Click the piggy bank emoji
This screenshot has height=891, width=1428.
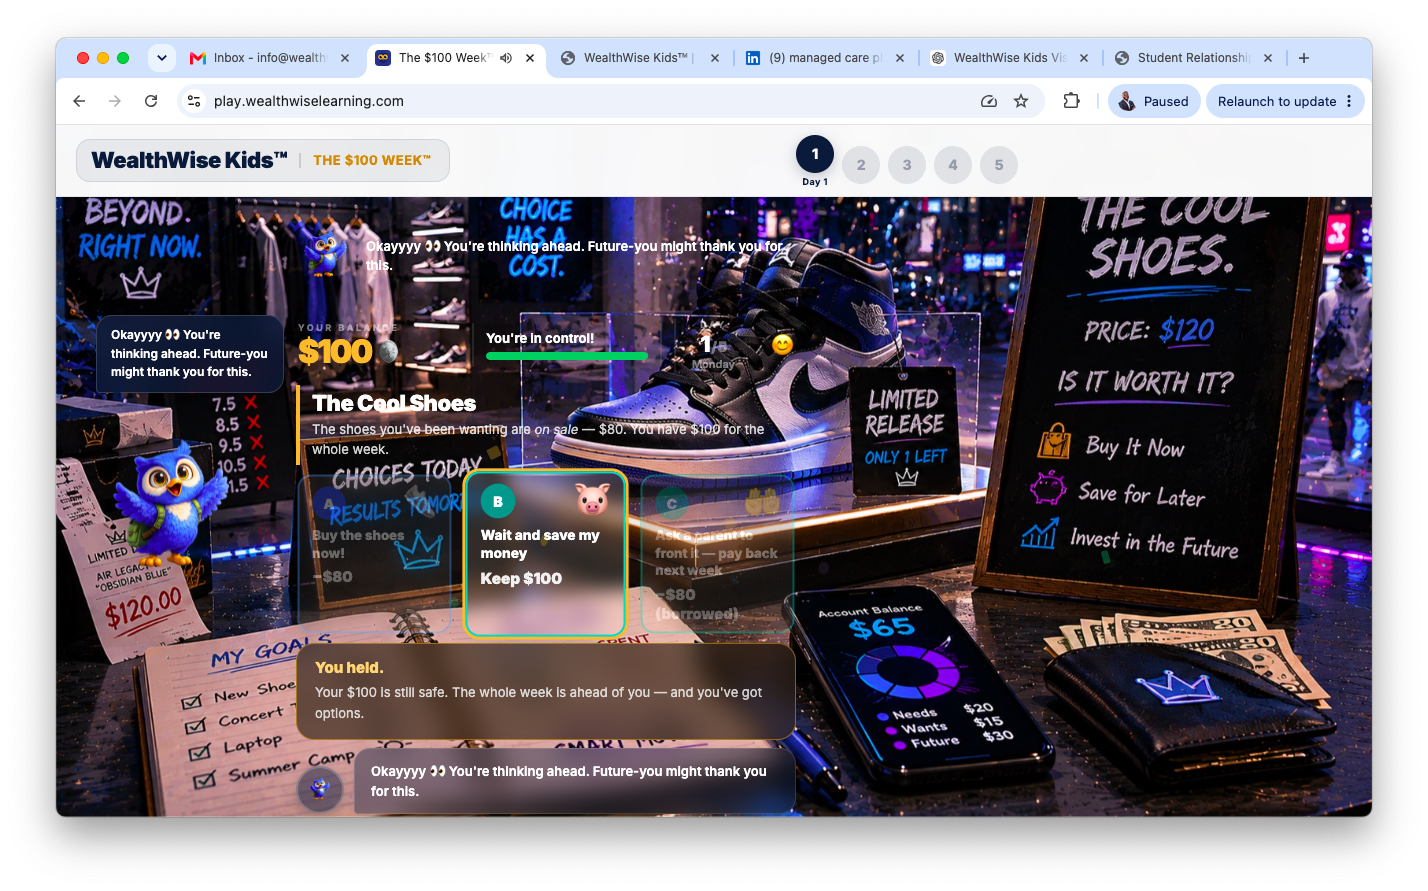pos(592,499)
